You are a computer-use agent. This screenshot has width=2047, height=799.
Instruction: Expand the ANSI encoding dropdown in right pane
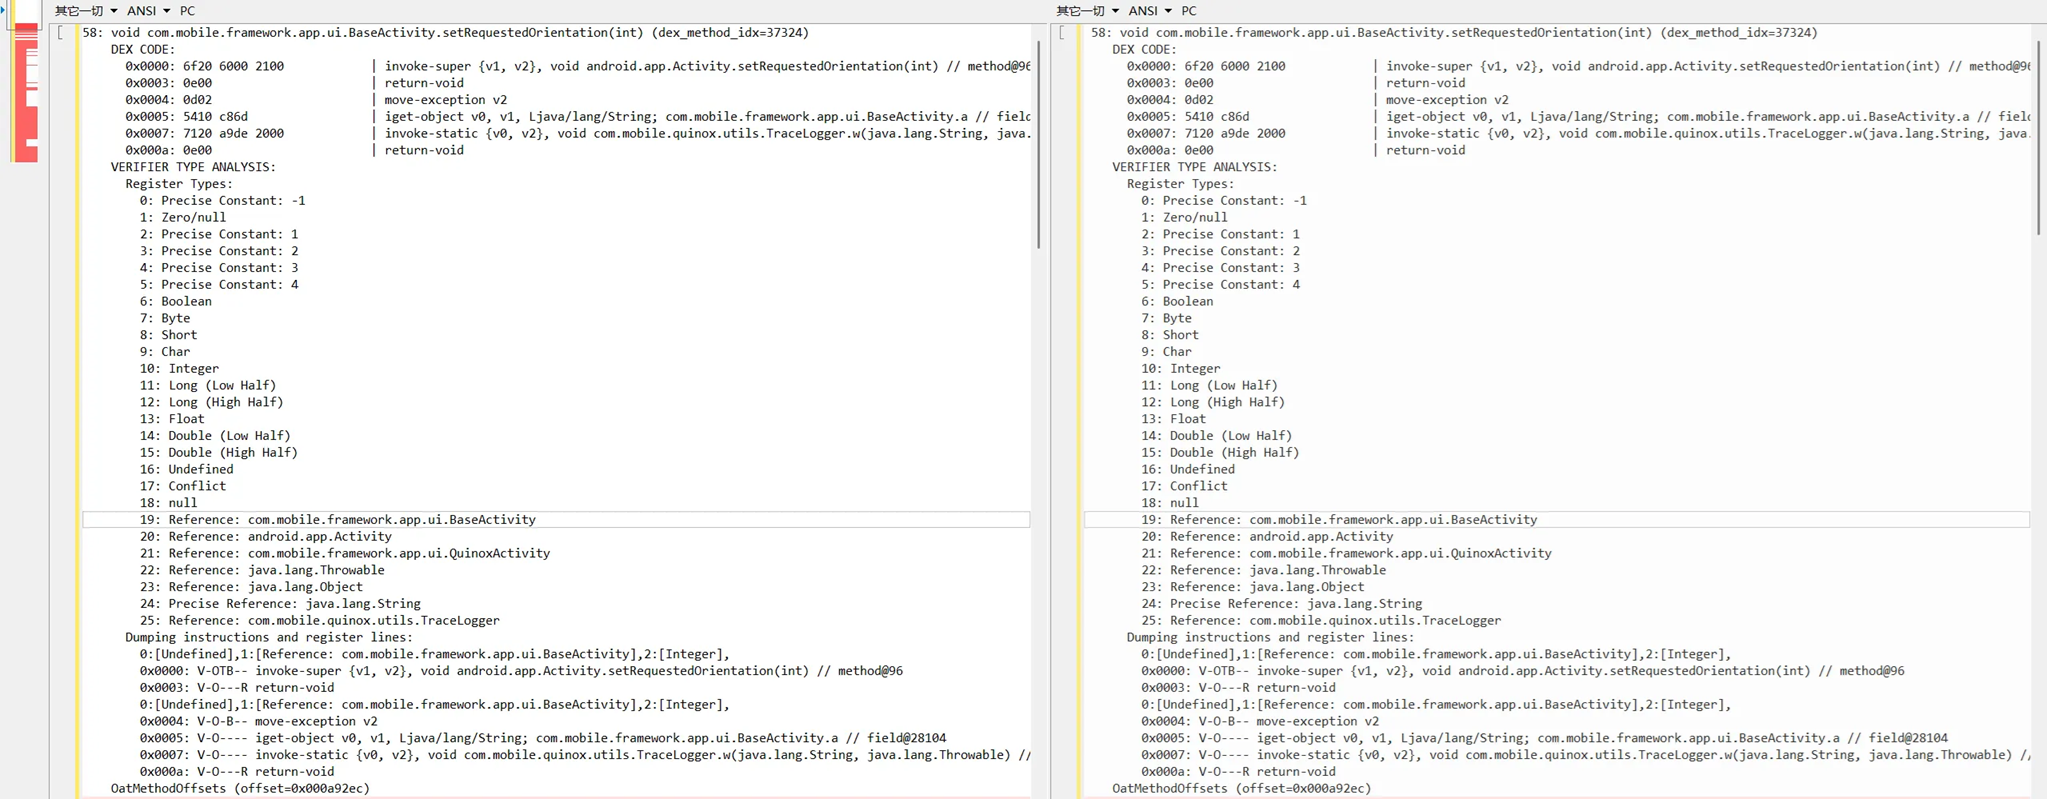click(1149, 11)
